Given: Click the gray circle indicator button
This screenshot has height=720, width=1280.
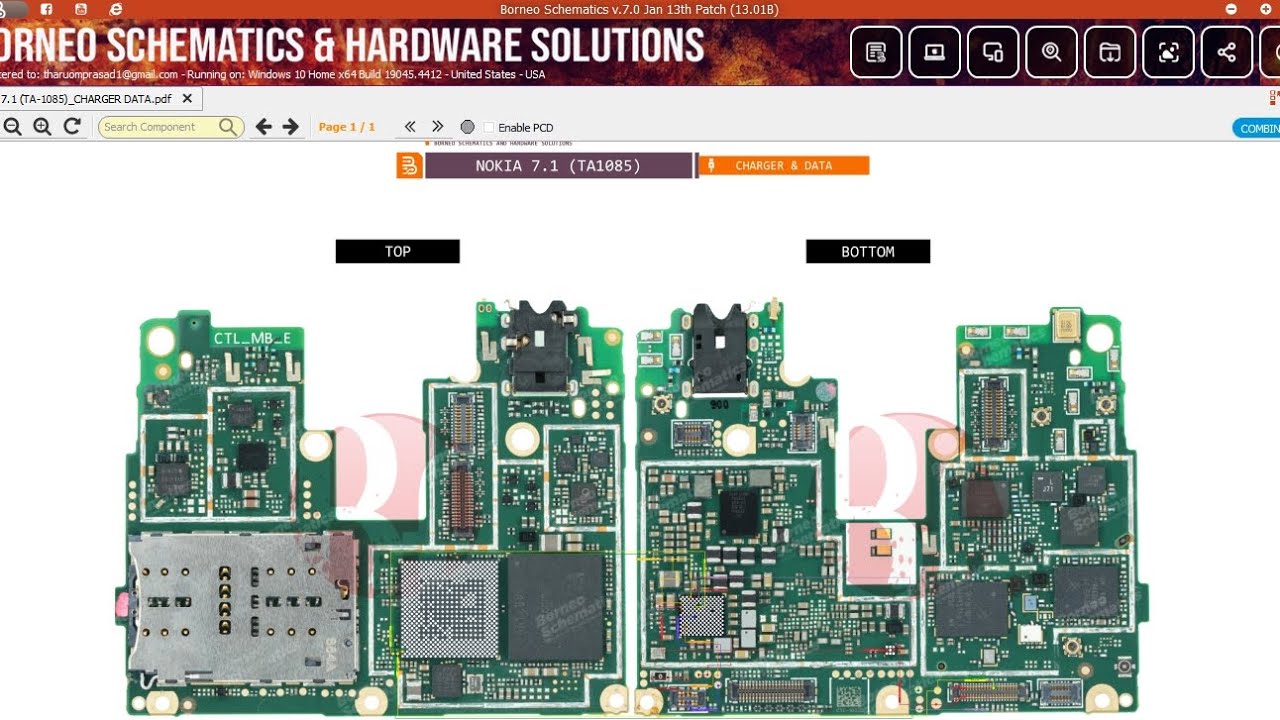Looking at the screenshot, I should [467, 127].
